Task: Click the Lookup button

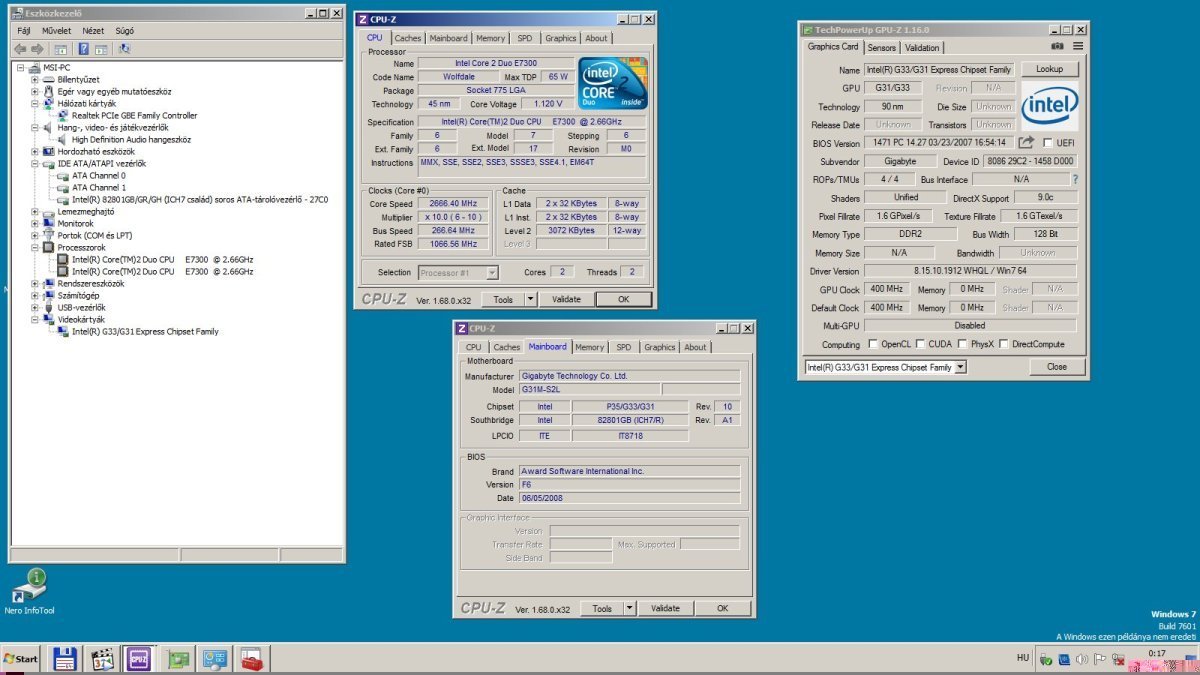Action: click(1049, 69)
